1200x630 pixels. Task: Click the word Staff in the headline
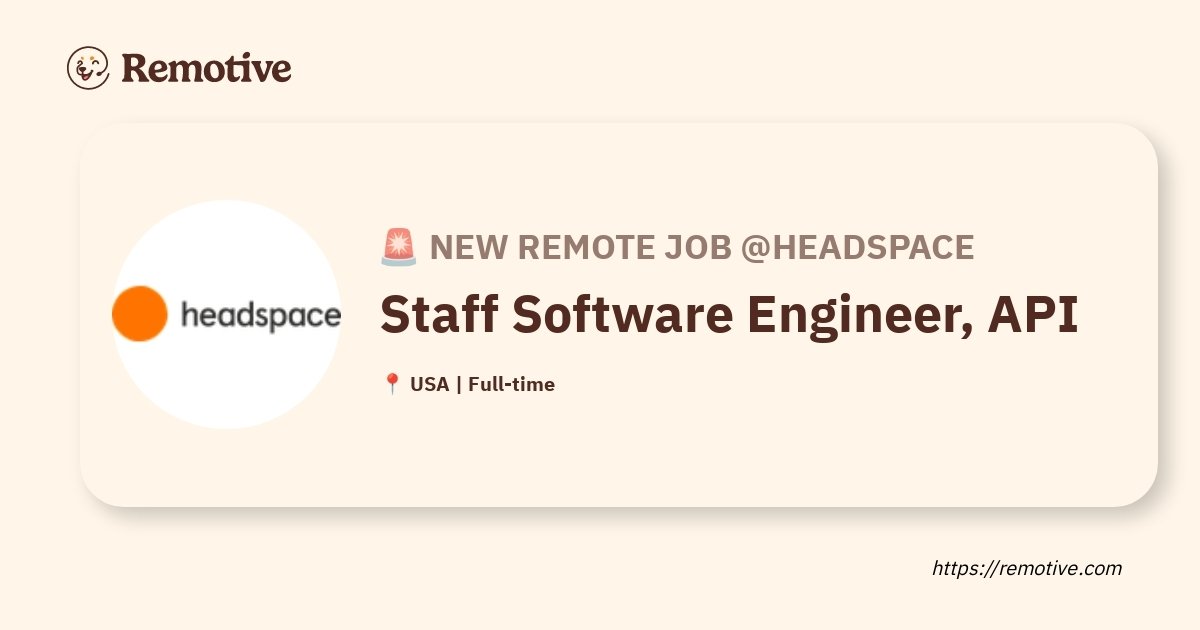tap(439, 315)
